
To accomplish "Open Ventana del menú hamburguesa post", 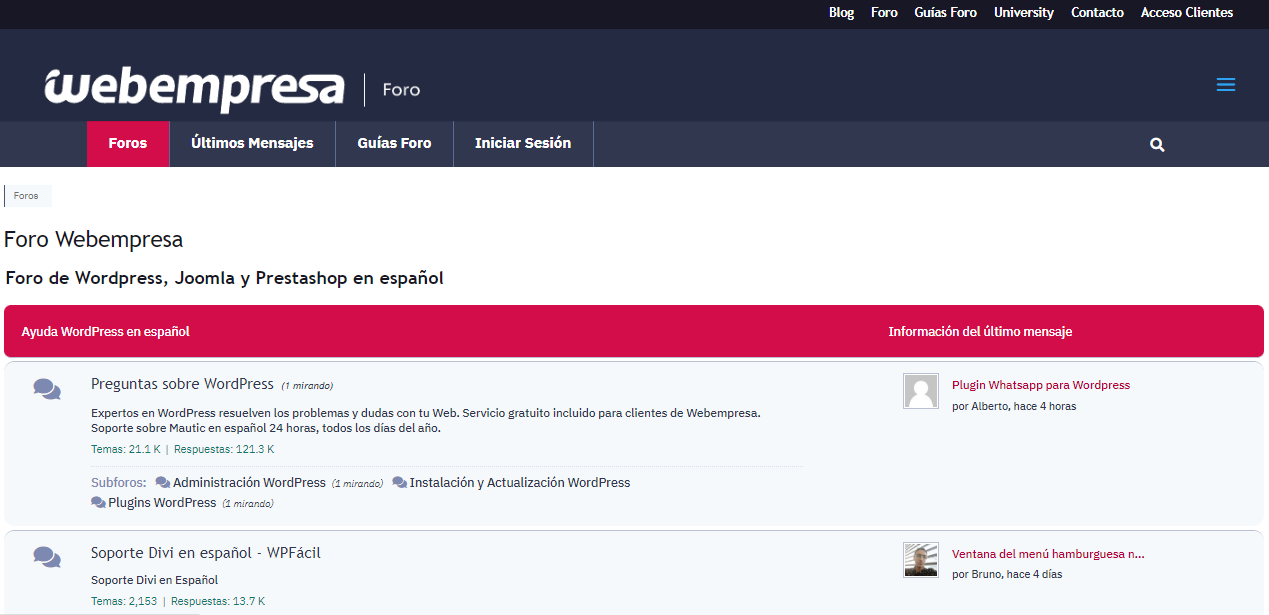I will tap(1048, 553).
